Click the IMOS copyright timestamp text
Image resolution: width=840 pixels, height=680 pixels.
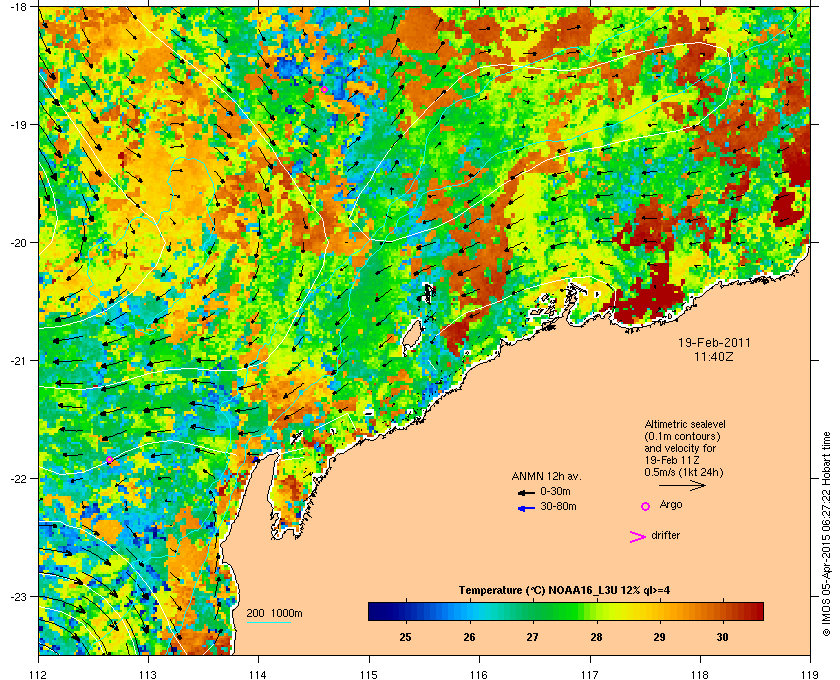click(826, 534)
